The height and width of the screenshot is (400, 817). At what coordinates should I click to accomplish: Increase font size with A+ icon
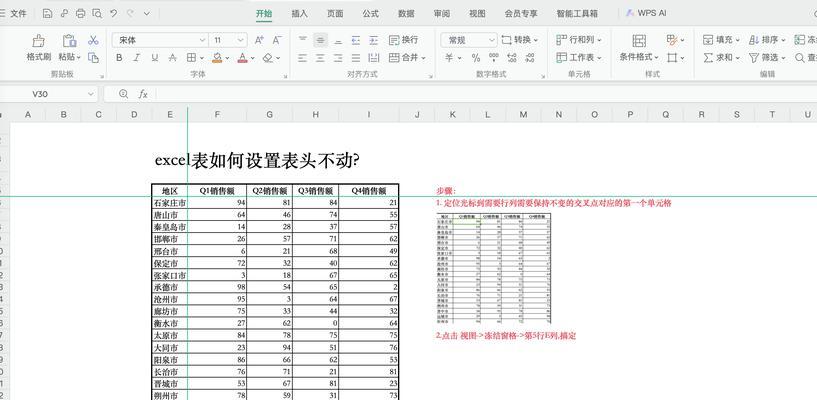259,40
